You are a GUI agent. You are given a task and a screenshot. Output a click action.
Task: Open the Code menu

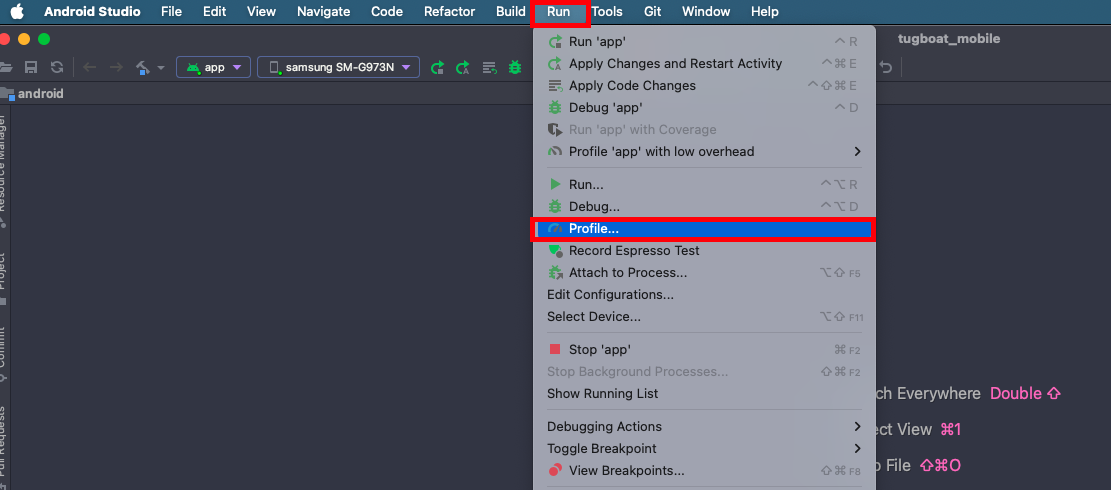(x=387, y=11)
